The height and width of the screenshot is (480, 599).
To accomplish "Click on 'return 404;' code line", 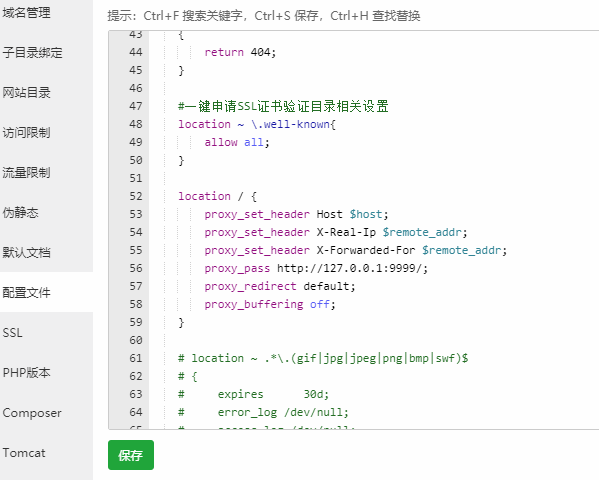I will click(x=240, y=52).
